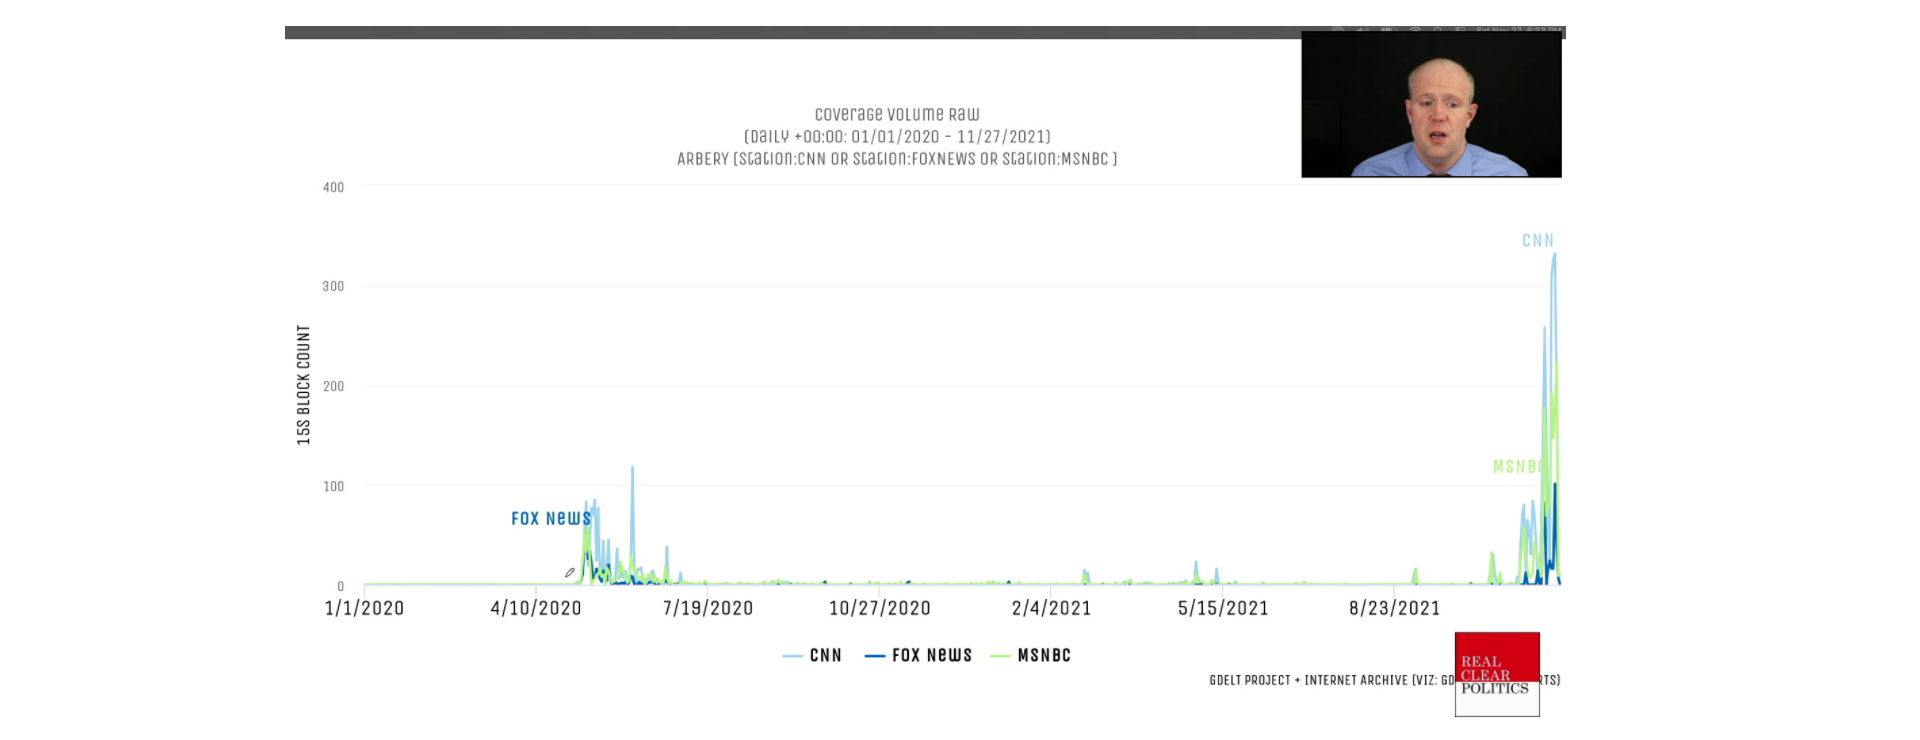Click the CNN series label near the peak
This screenshot has width=1920, height=740.
(1538, 241)
